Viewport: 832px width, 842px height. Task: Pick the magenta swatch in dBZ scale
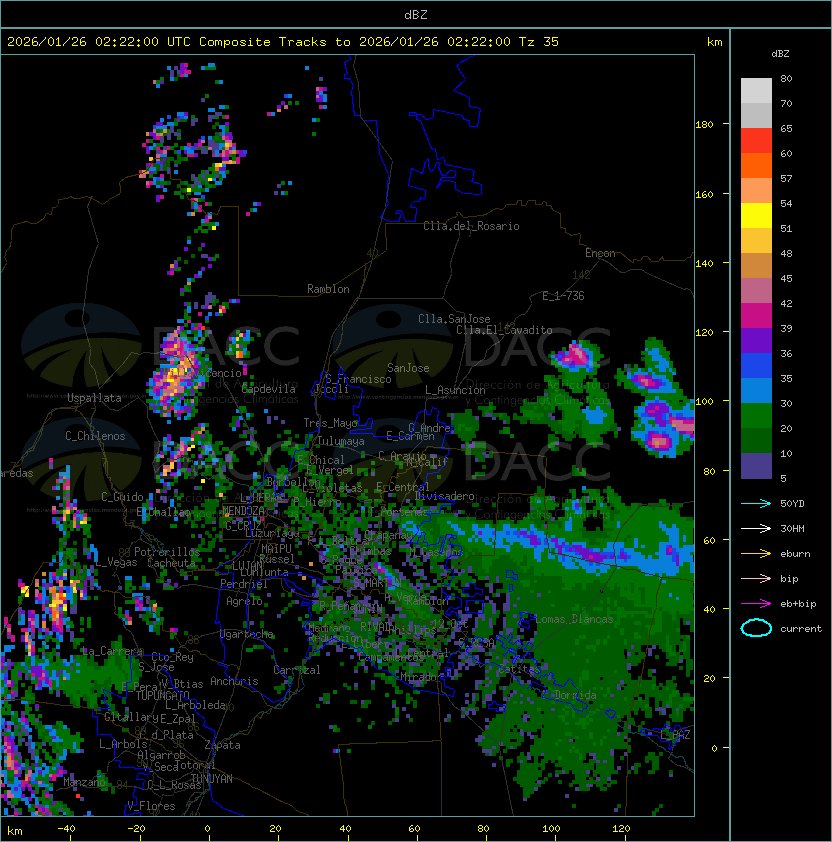(756, 316)
